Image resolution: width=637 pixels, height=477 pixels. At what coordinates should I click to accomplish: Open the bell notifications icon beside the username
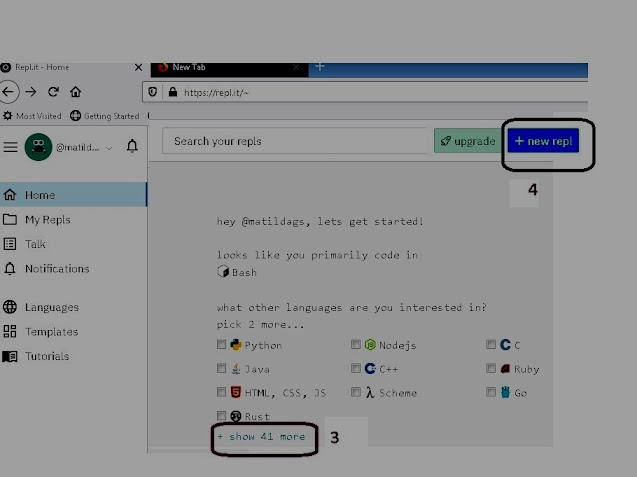[x=132, y=146]
